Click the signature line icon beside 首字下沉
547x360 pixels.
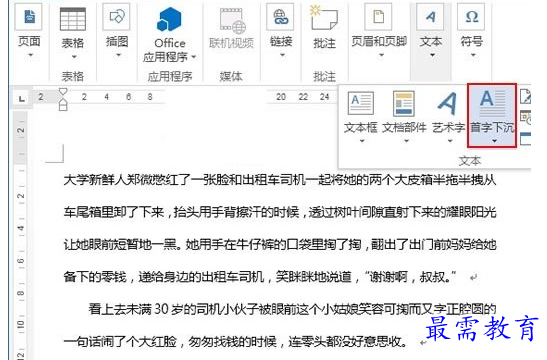tap(525, 97)
